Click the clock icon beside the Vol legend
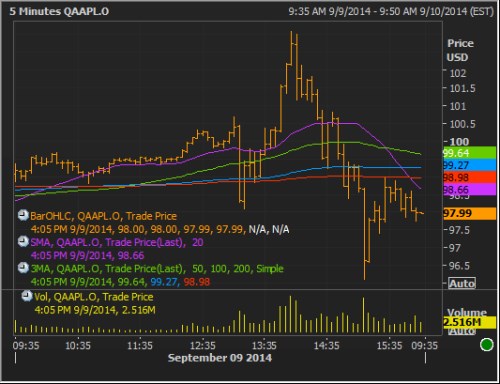This screenshot has height=384, width=500. pos(27,296)
